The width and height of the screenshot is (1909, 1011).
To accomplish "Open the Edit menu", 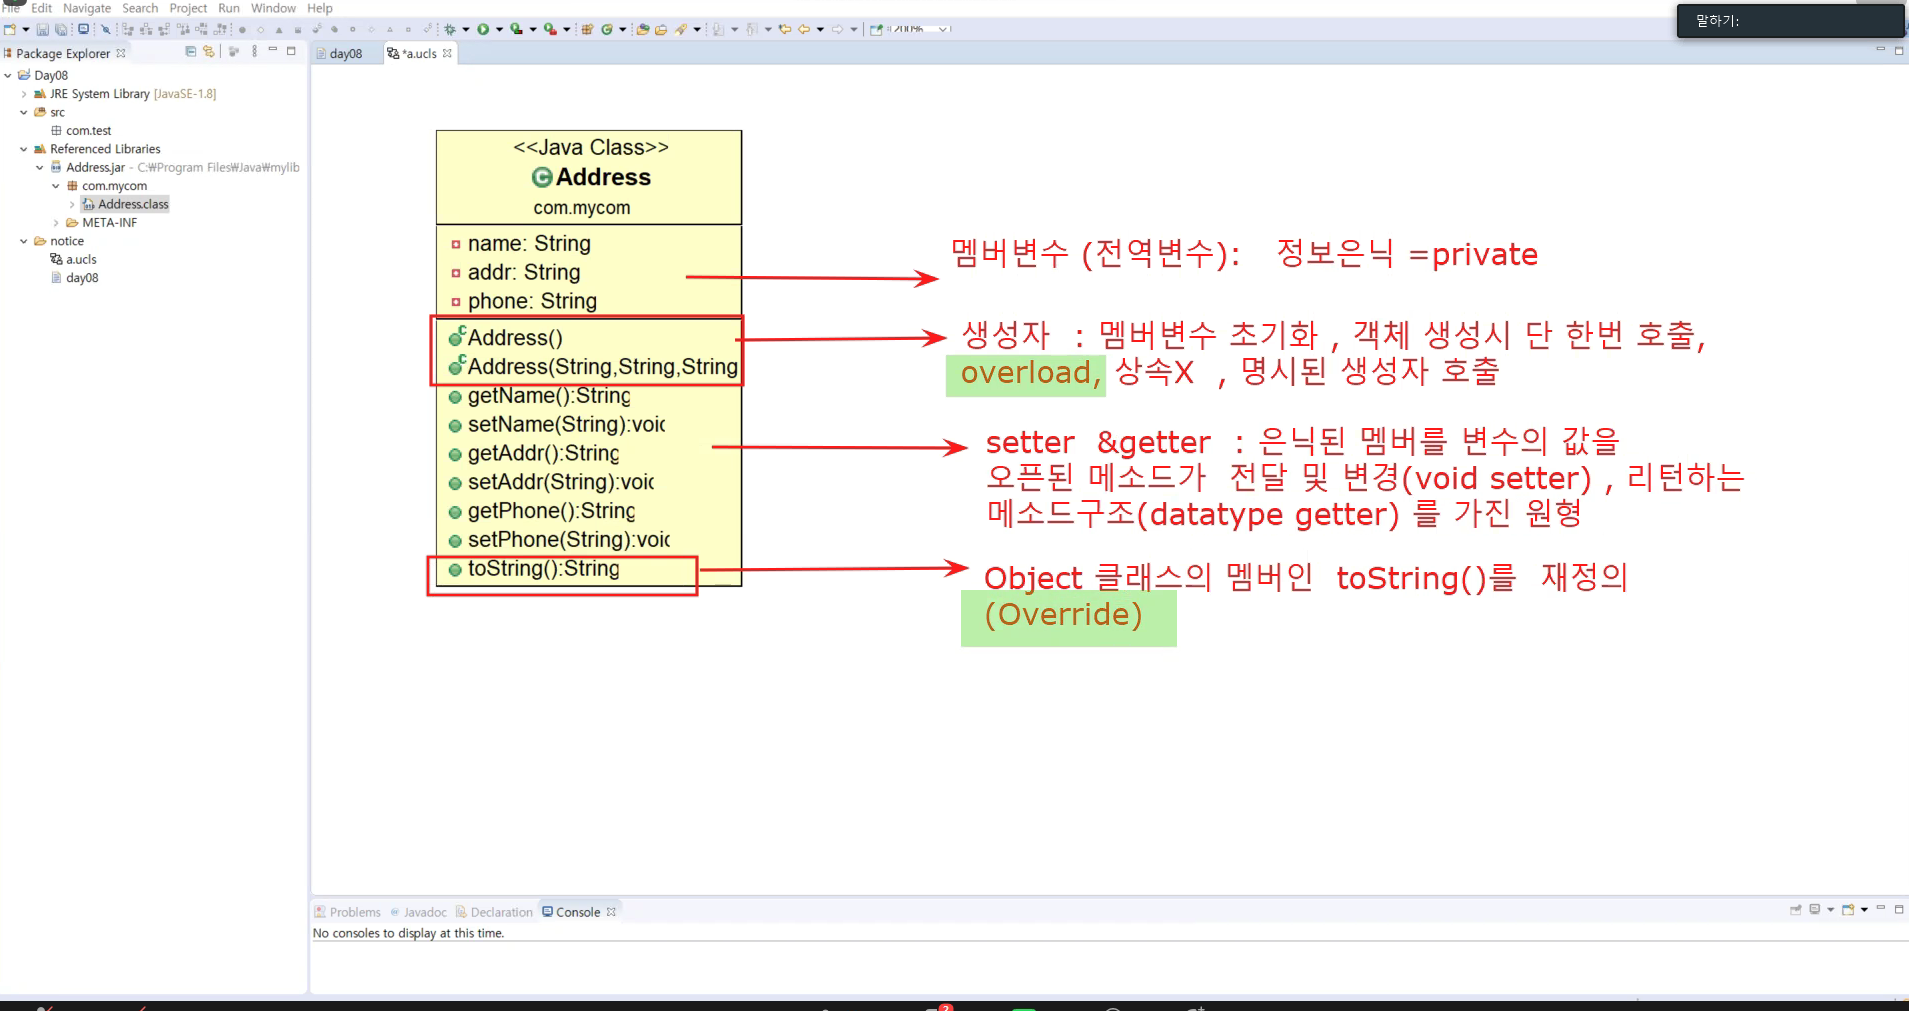I will point(41,8).
